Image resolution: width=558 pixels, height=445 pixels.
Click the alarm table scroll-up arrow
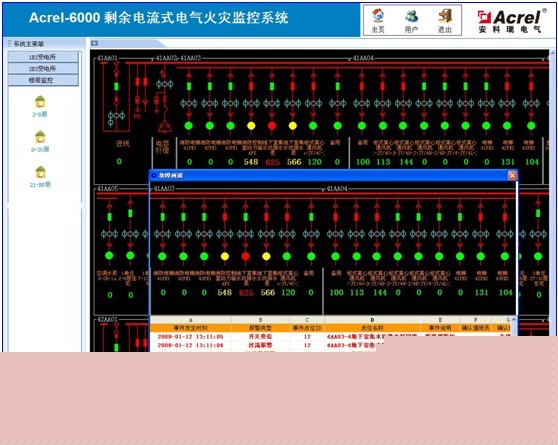tap(514, 320)
